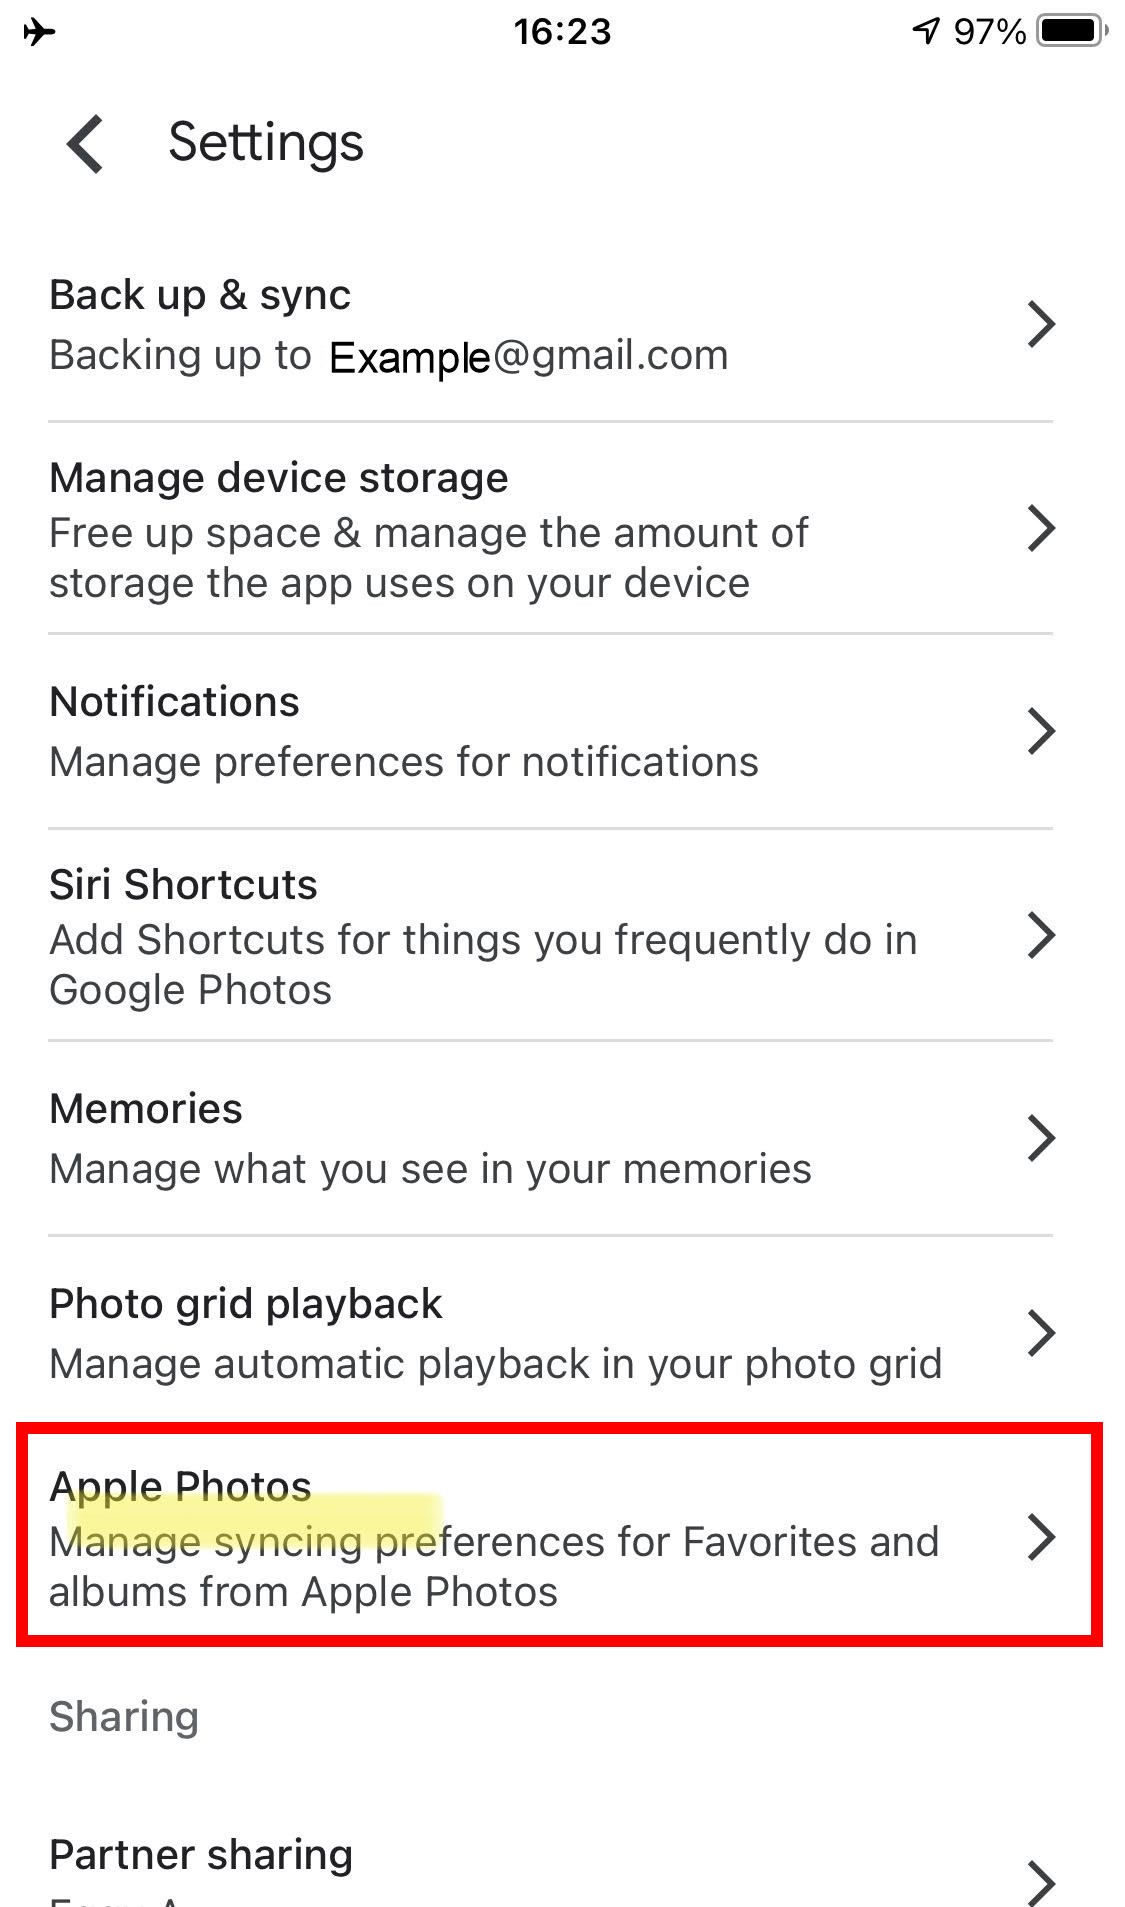Viewport: 1125px width, 1907px height.
Task: Tap the chevron on Apple Photos row
Action: tap(1041, 1537)
